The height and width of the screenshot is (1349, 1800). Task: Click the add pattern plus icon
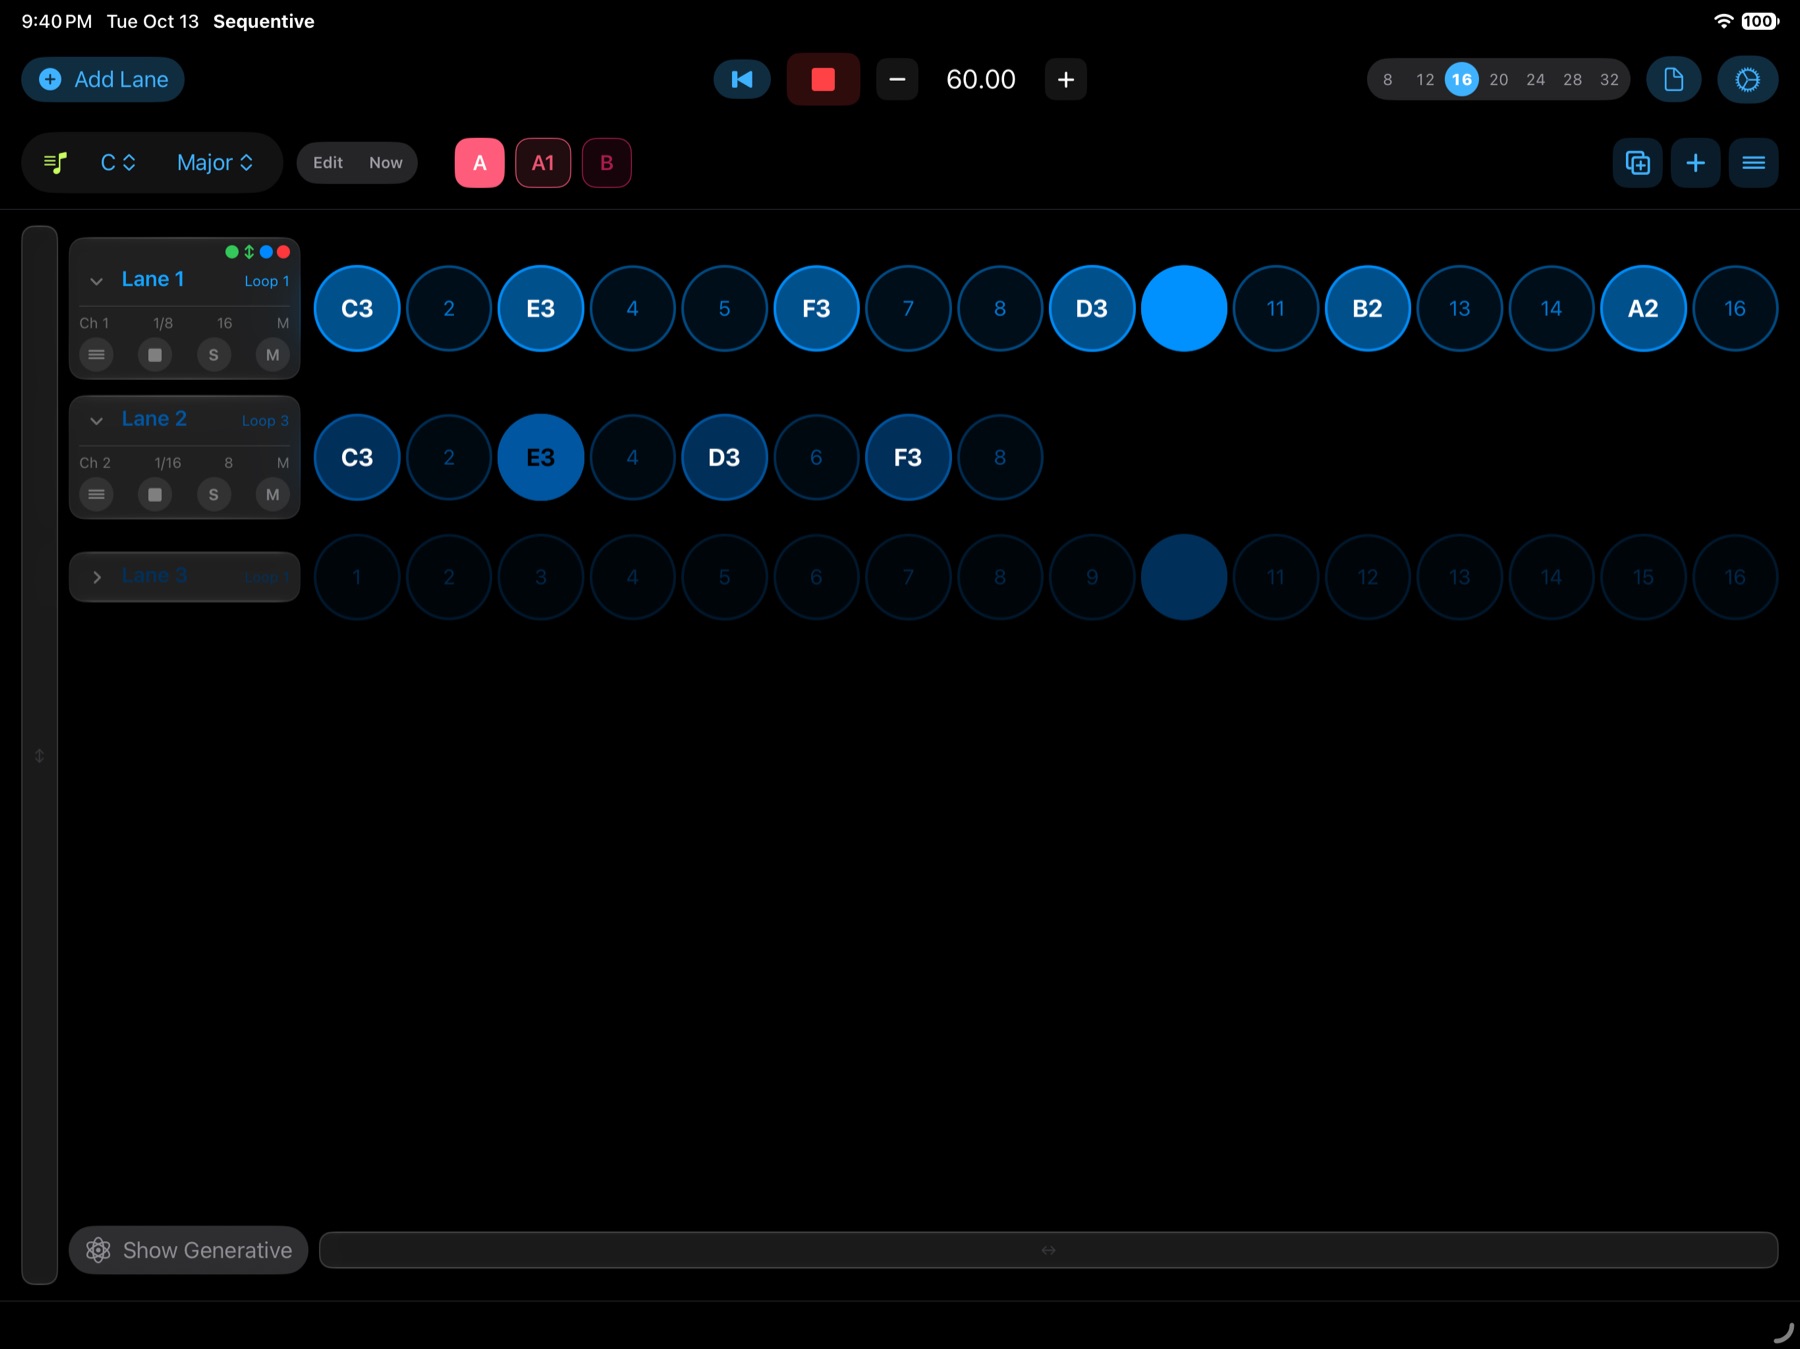(1696, 162)
